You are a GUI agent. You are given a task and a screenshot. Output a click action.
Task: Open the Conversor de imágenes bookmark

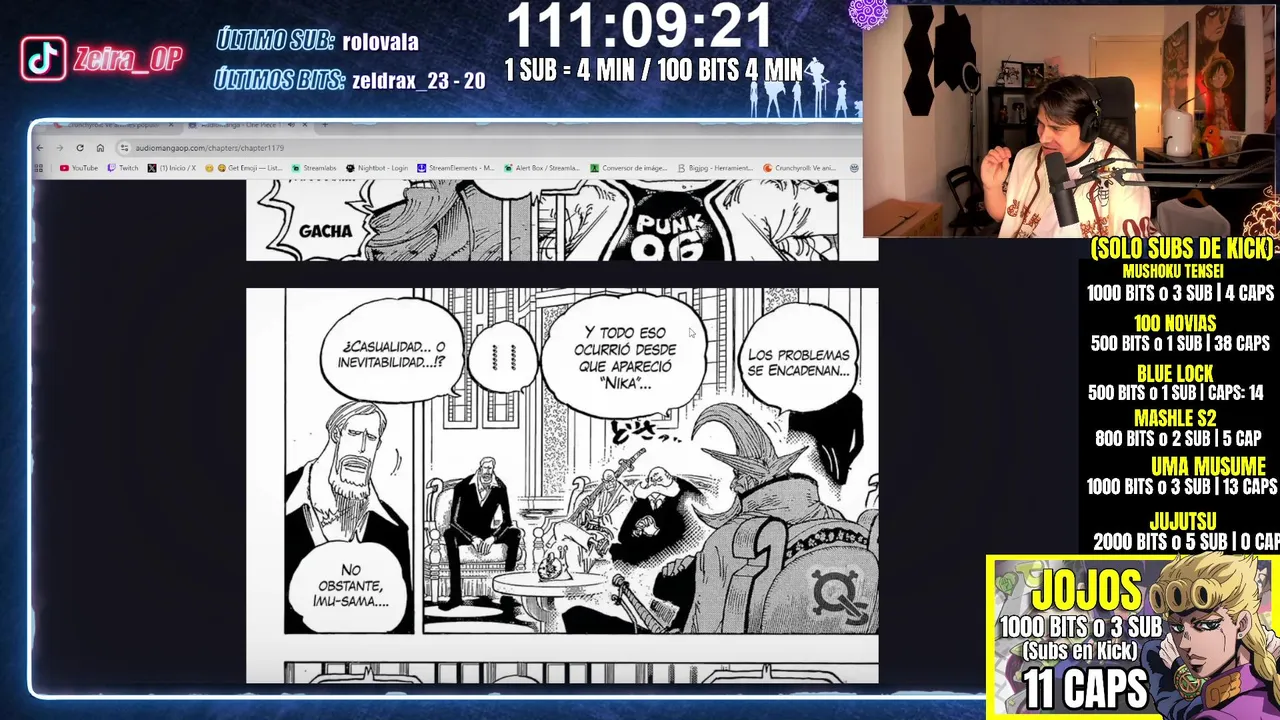pos(628,168)
